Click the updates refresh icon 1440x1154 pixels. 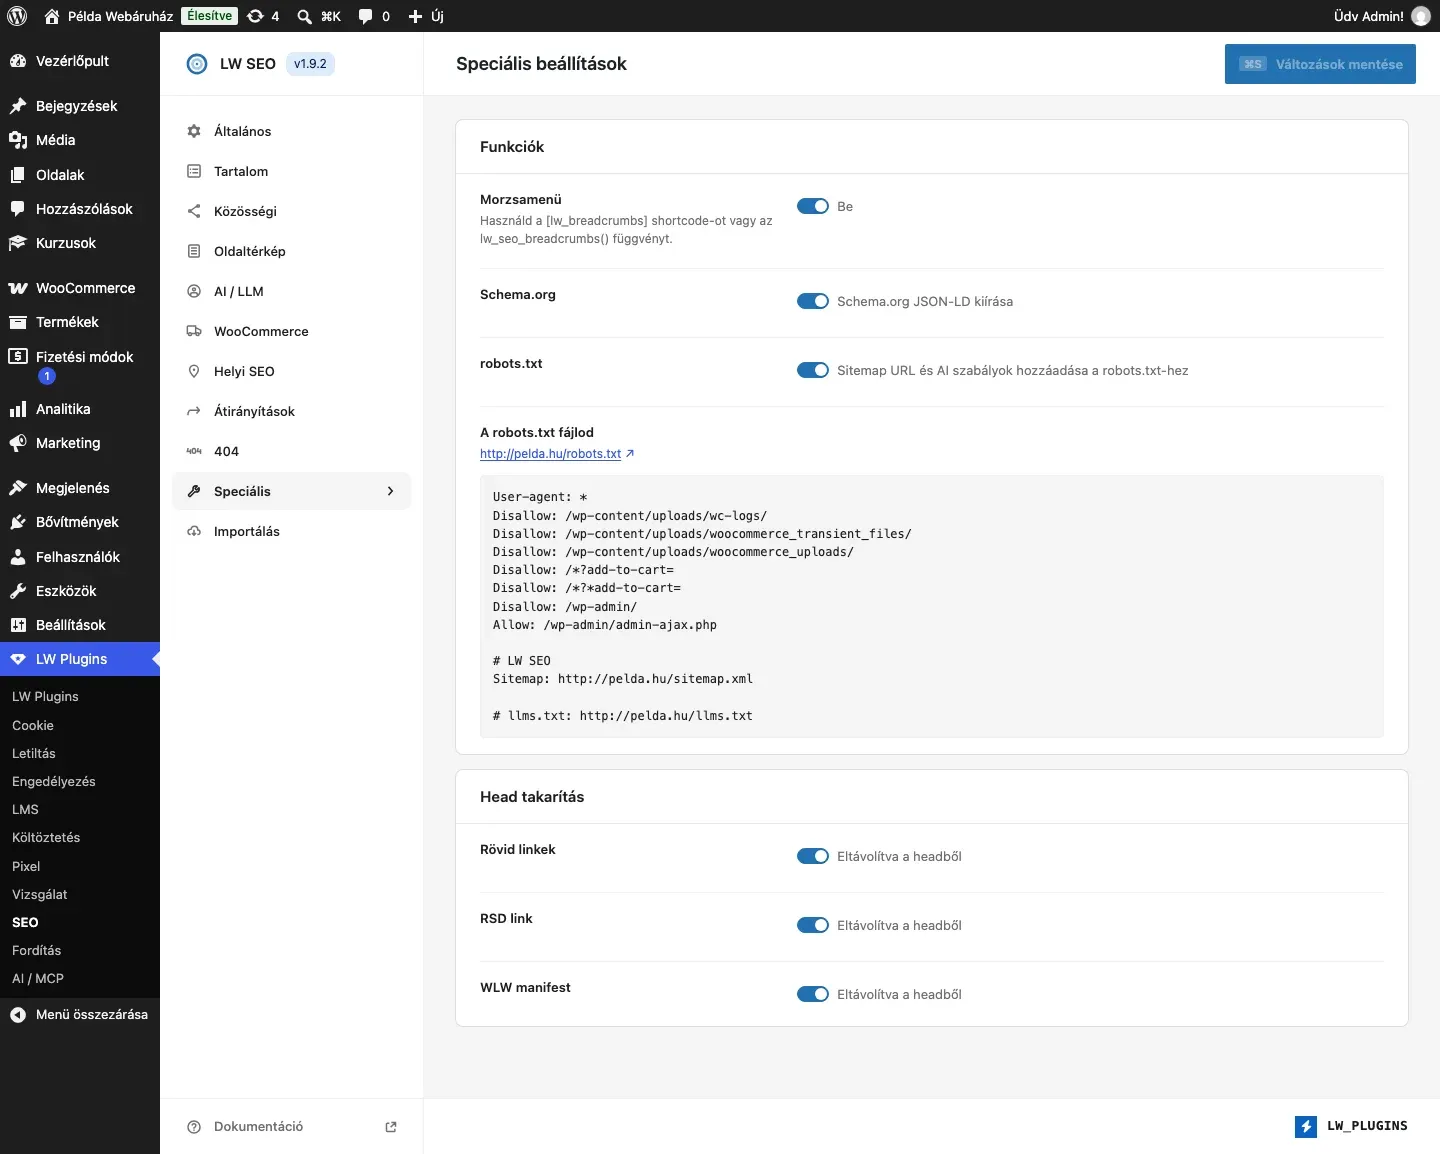[x=255, y=16]
